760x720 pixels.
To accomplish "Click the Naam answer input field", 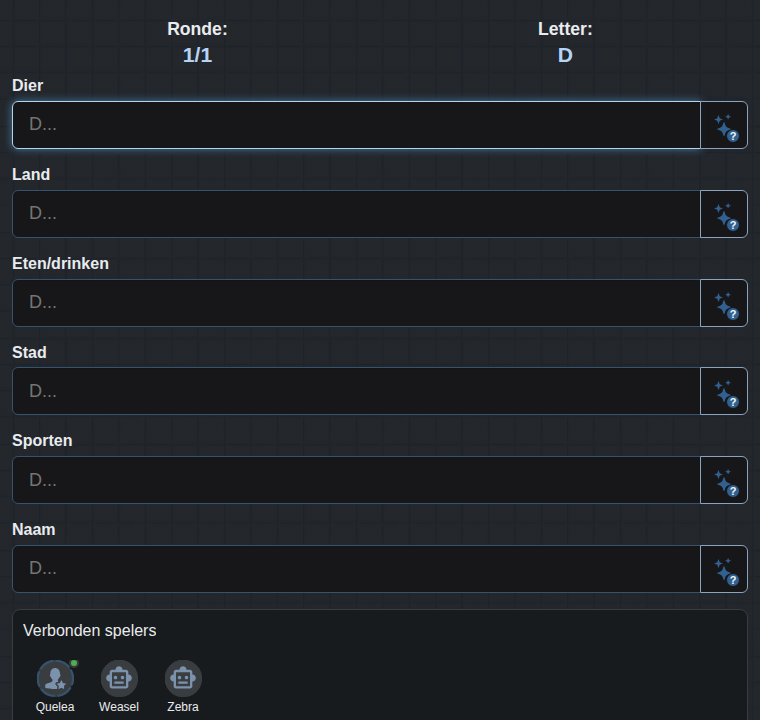I will pos(356,569).
